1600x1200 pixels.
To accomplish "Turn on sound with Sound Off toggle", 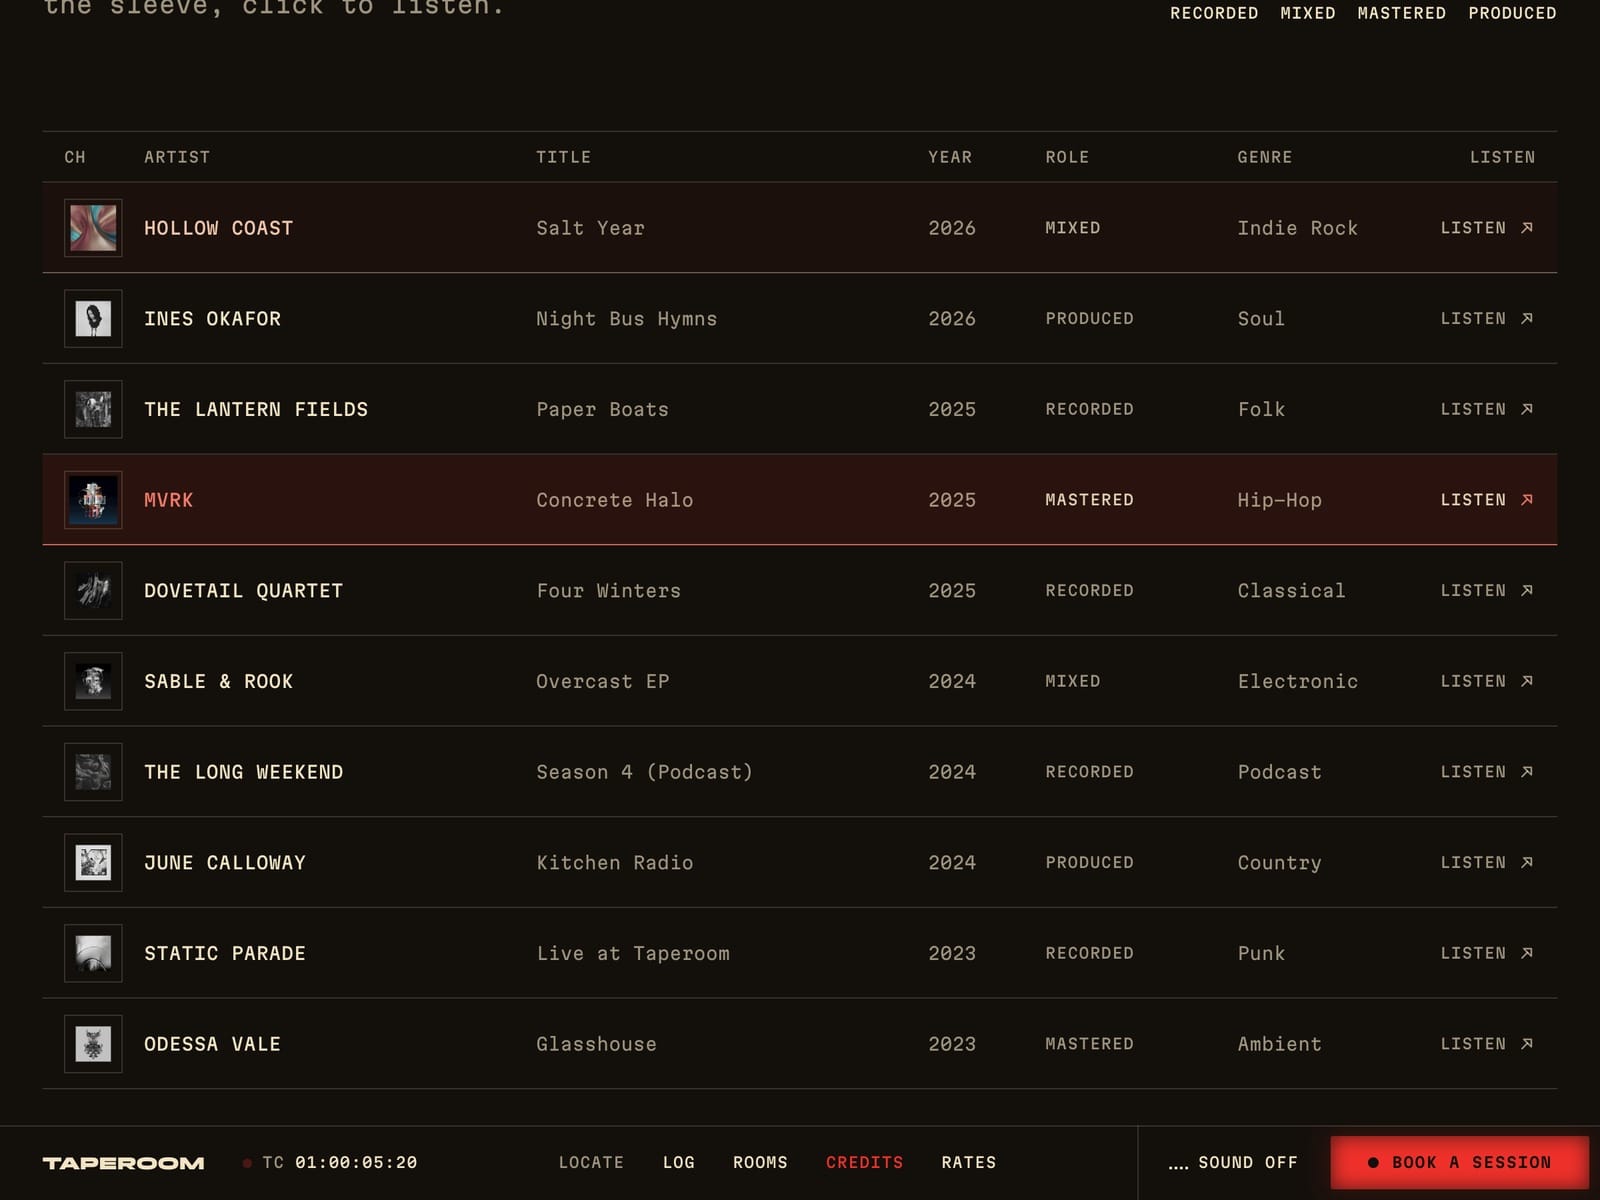I will (x=1233, y=1162).
